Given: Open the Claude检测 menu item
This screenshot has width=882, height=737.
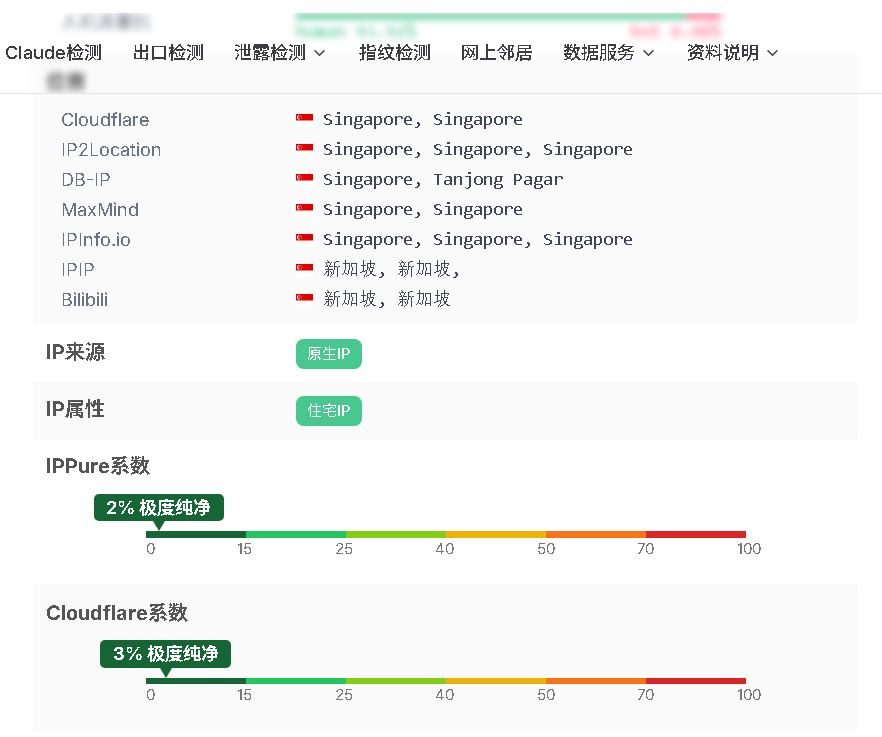Looking at the screenshot, I should (53, 52).
